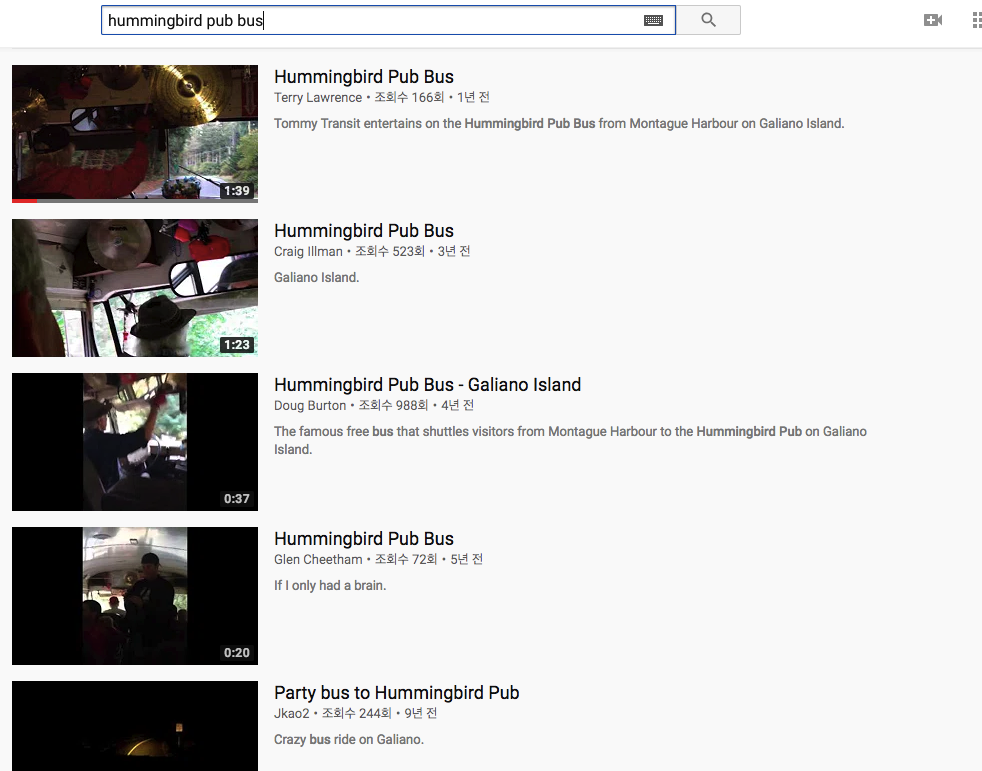
Task: Open the YouTube apps grid icon
Action: 976,19
